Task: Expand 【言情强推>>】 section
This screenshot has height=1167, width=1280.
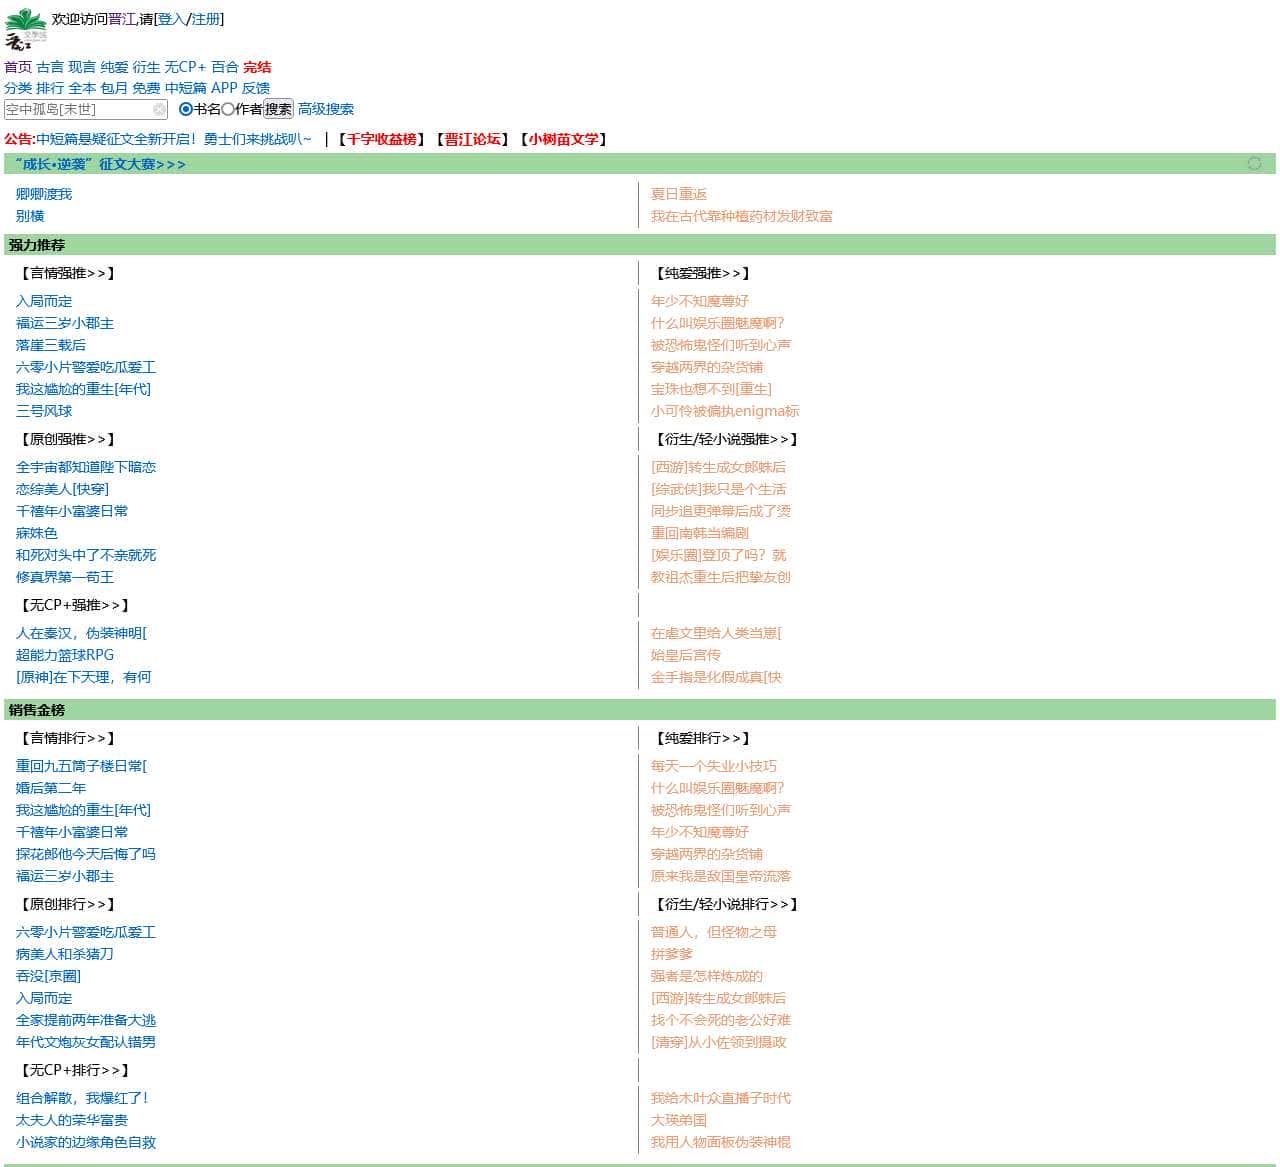Action: [x=68, y=273]
